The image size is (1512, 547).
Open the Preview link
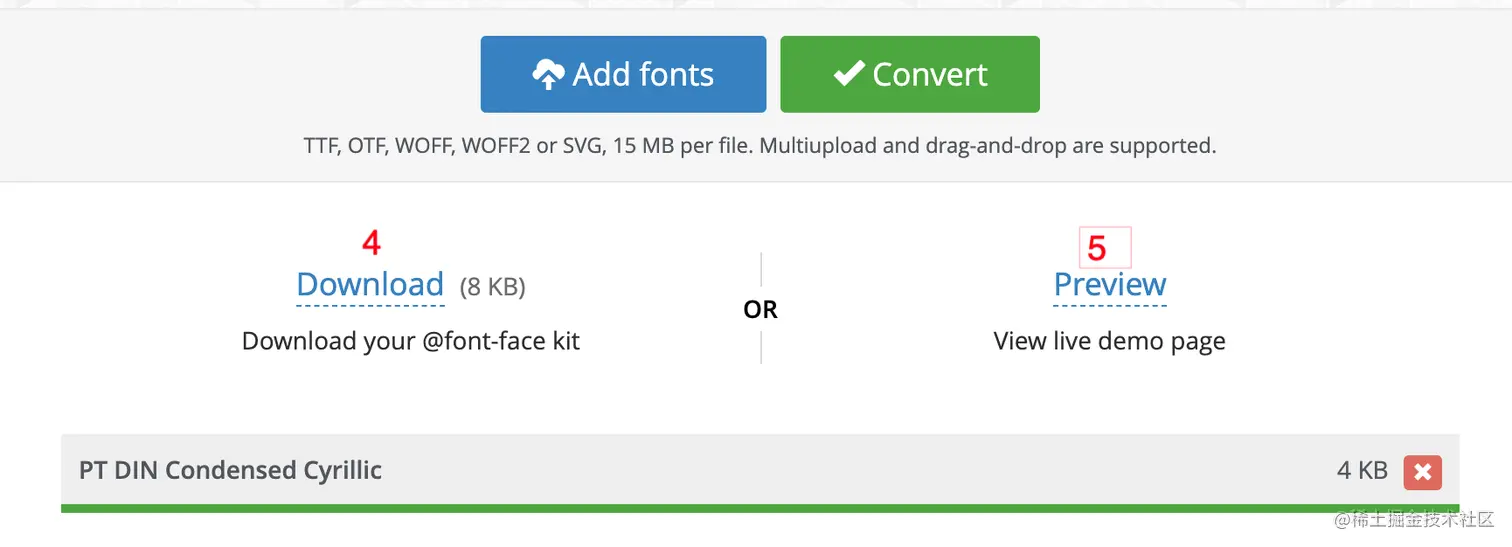1110,285
